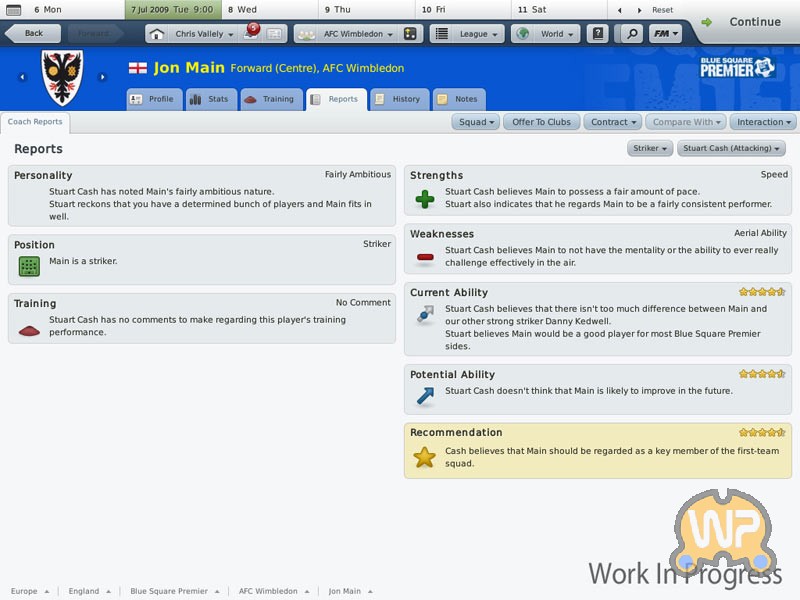Open Compare With dropdown
The height and width of the screenshot is (600, 800).
click(x=686, y=122)
